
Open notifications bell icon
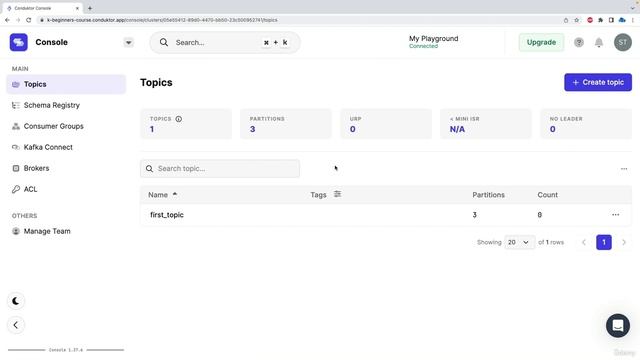(x=599, y=42)
